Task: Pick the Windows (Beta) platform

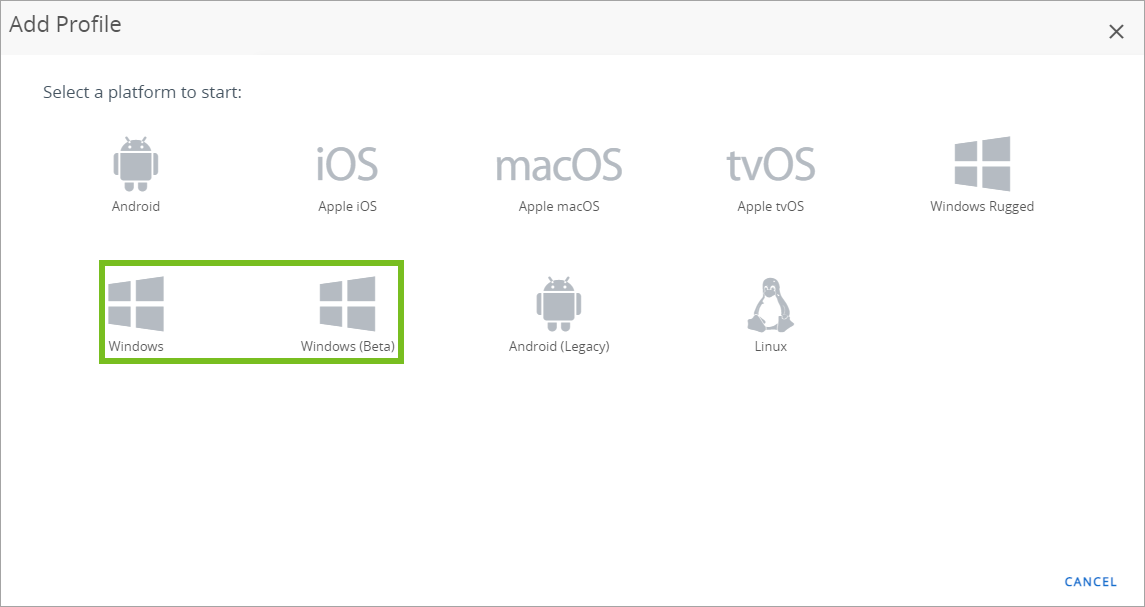Action: tap(348, 314)
